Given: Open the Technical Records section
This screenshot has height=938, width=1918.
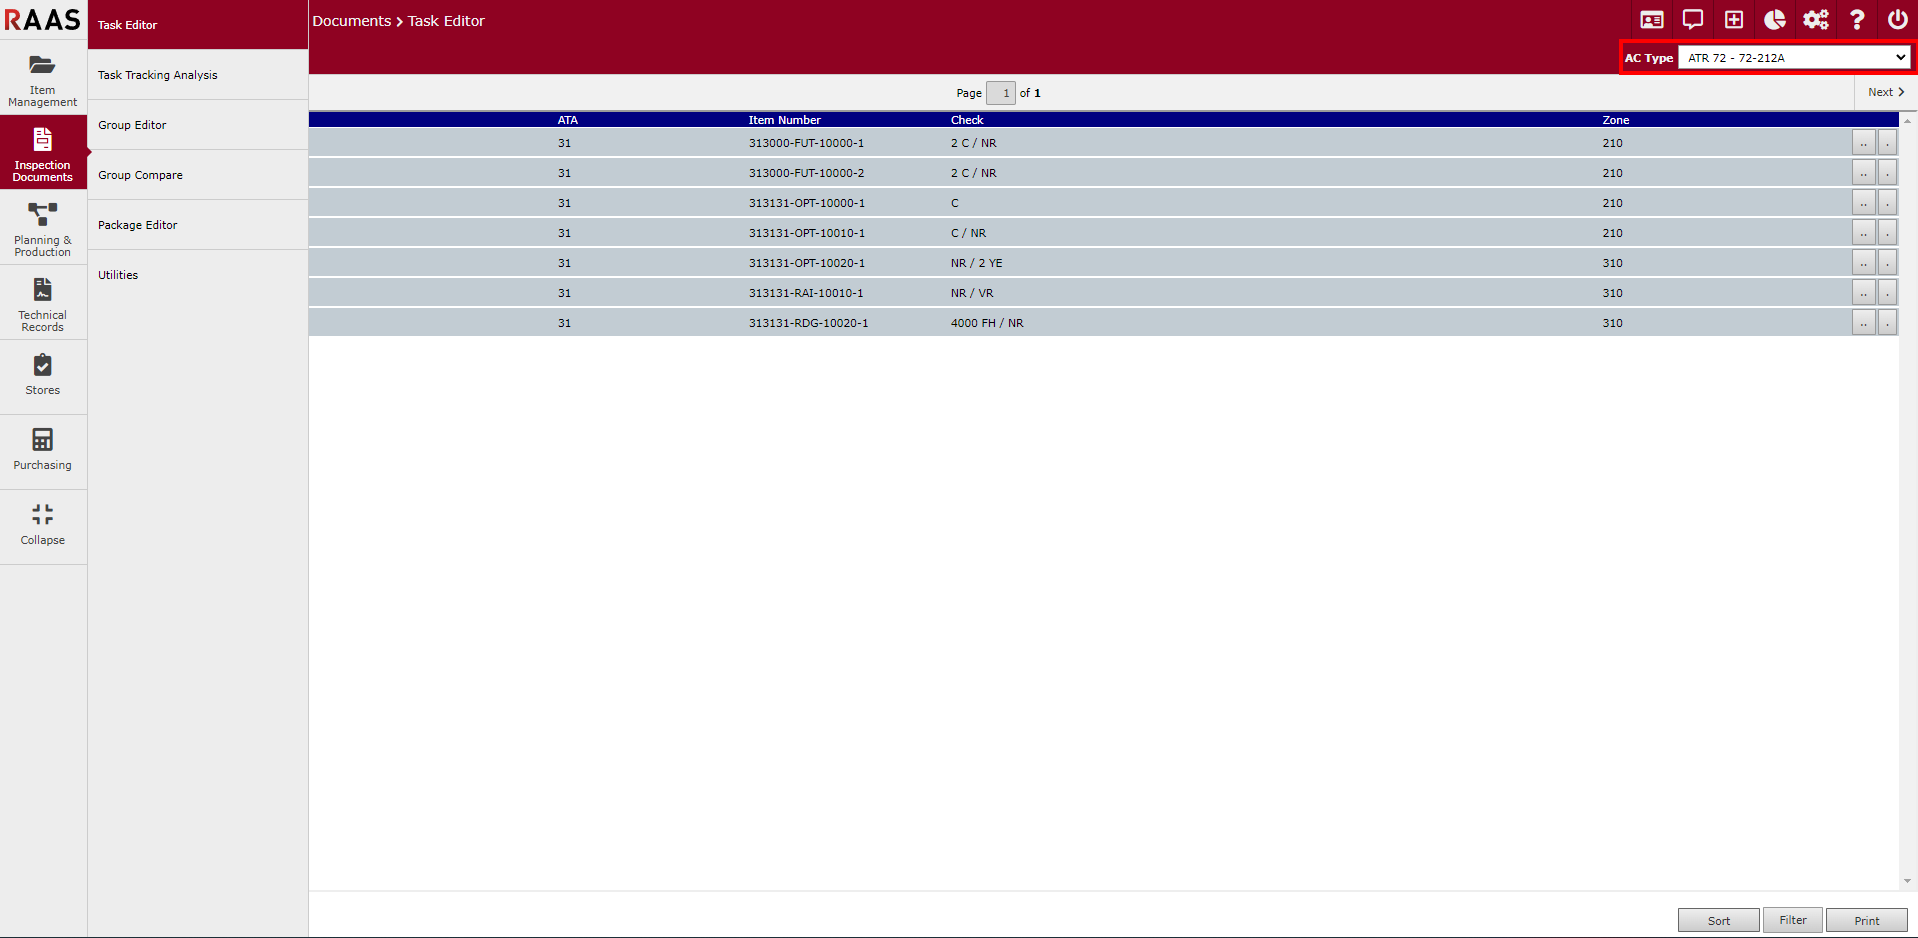Looking at the screenshot, I should (42, 302).
